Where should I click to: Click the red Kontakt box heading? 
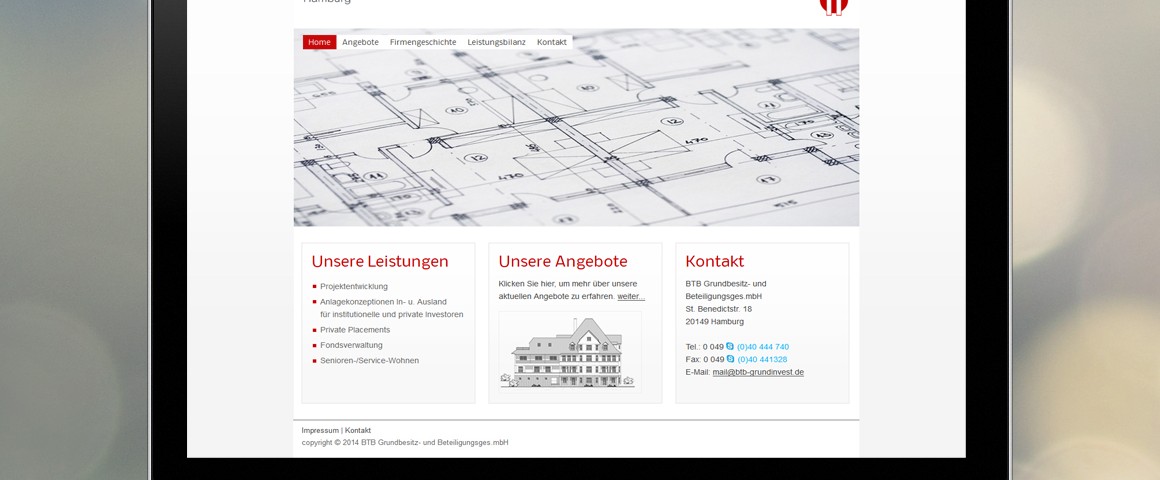coord(715,261)
